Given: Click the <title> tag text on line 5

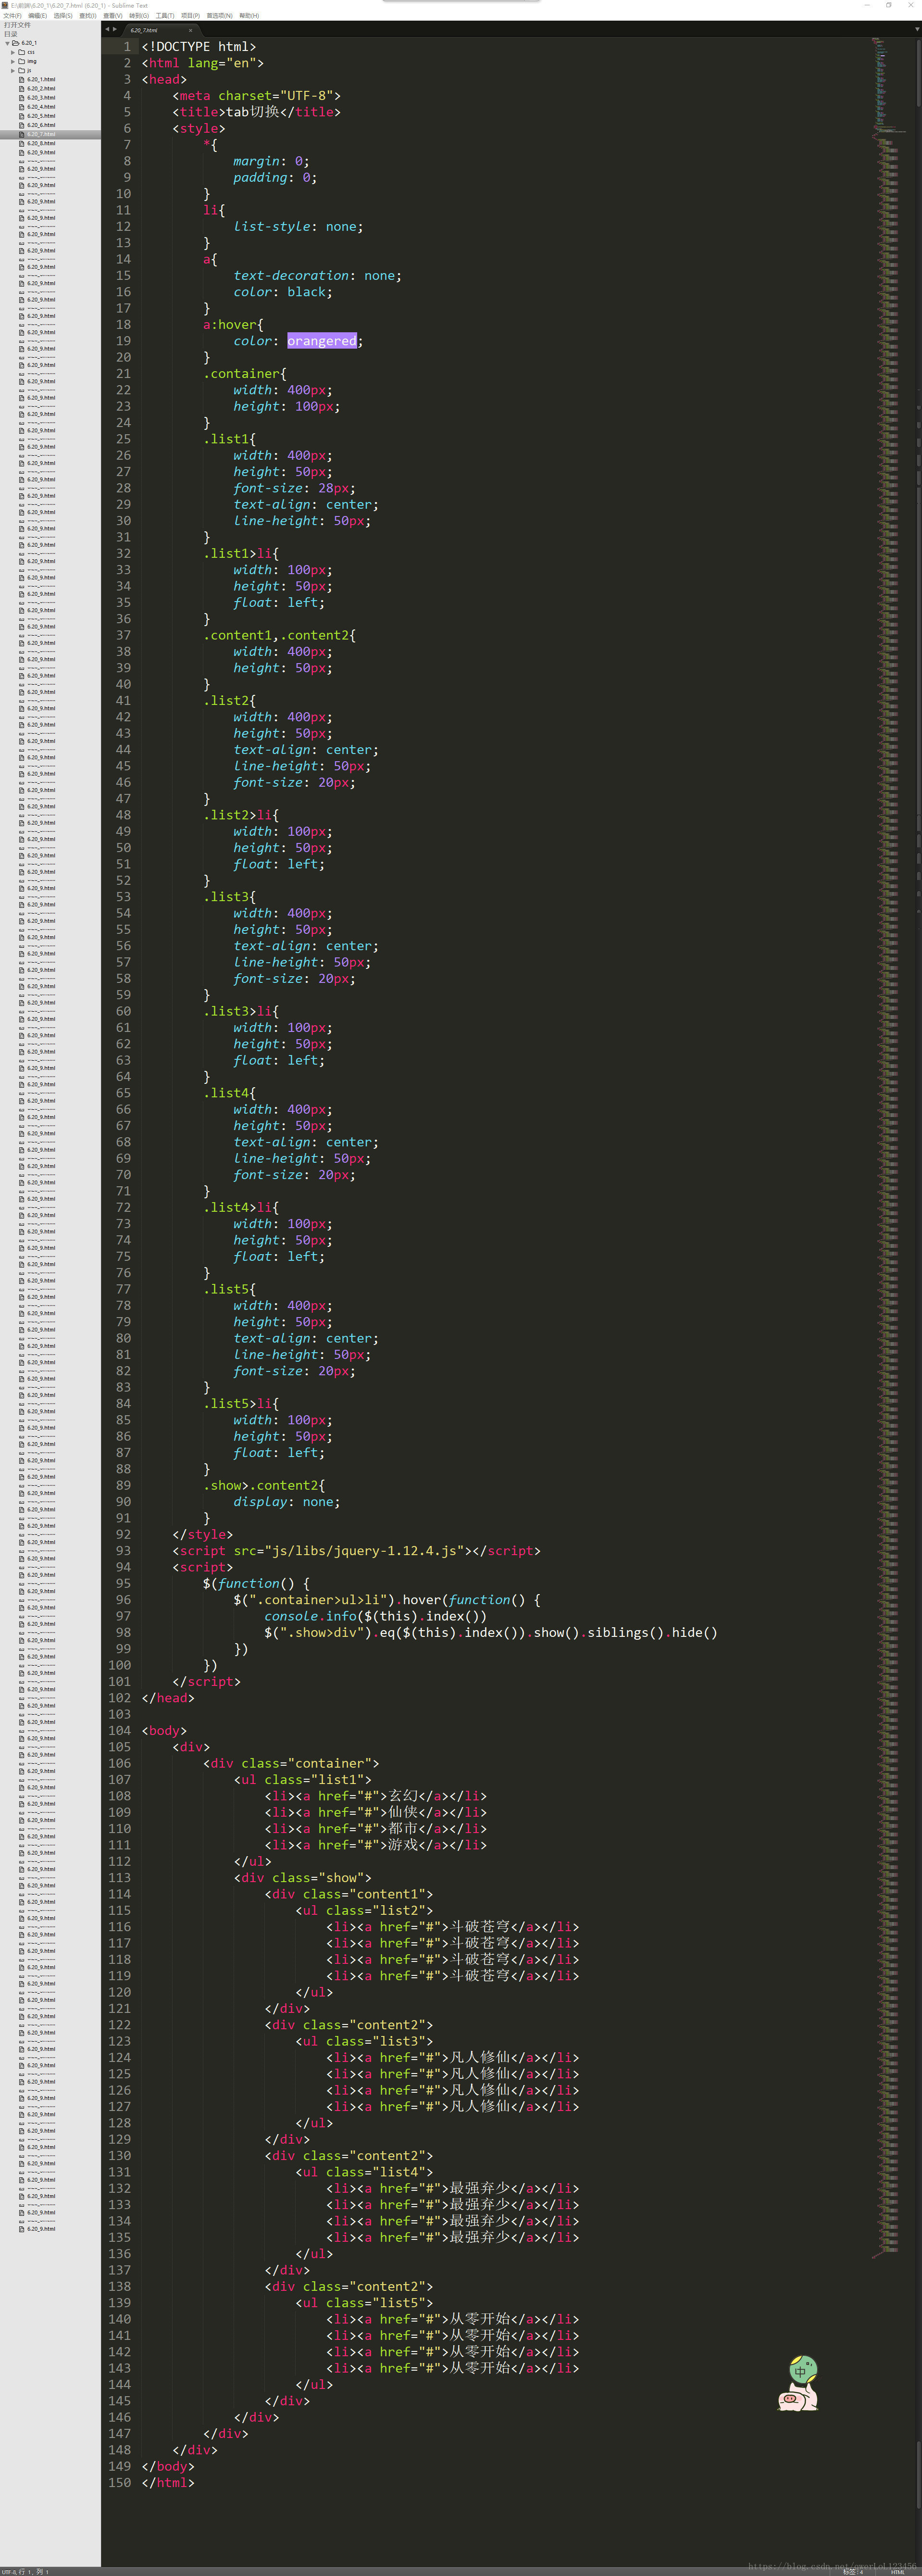Looking at the screenshot, I should coord(199,112).
